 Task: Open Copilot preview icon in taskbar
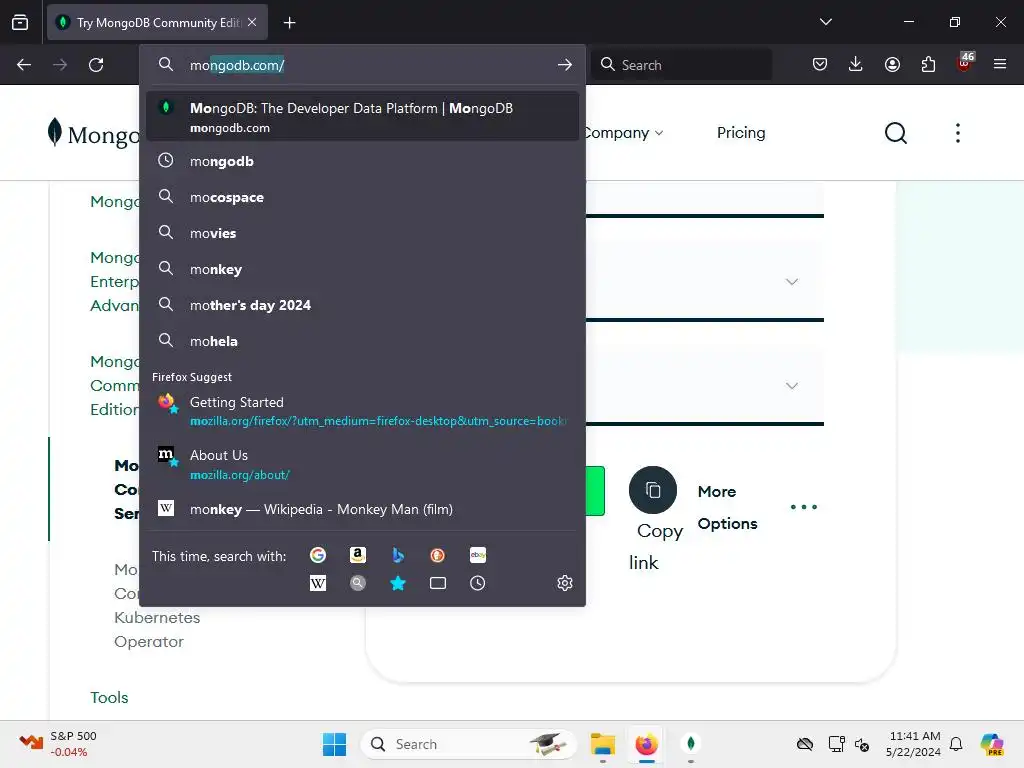point(991,744)
